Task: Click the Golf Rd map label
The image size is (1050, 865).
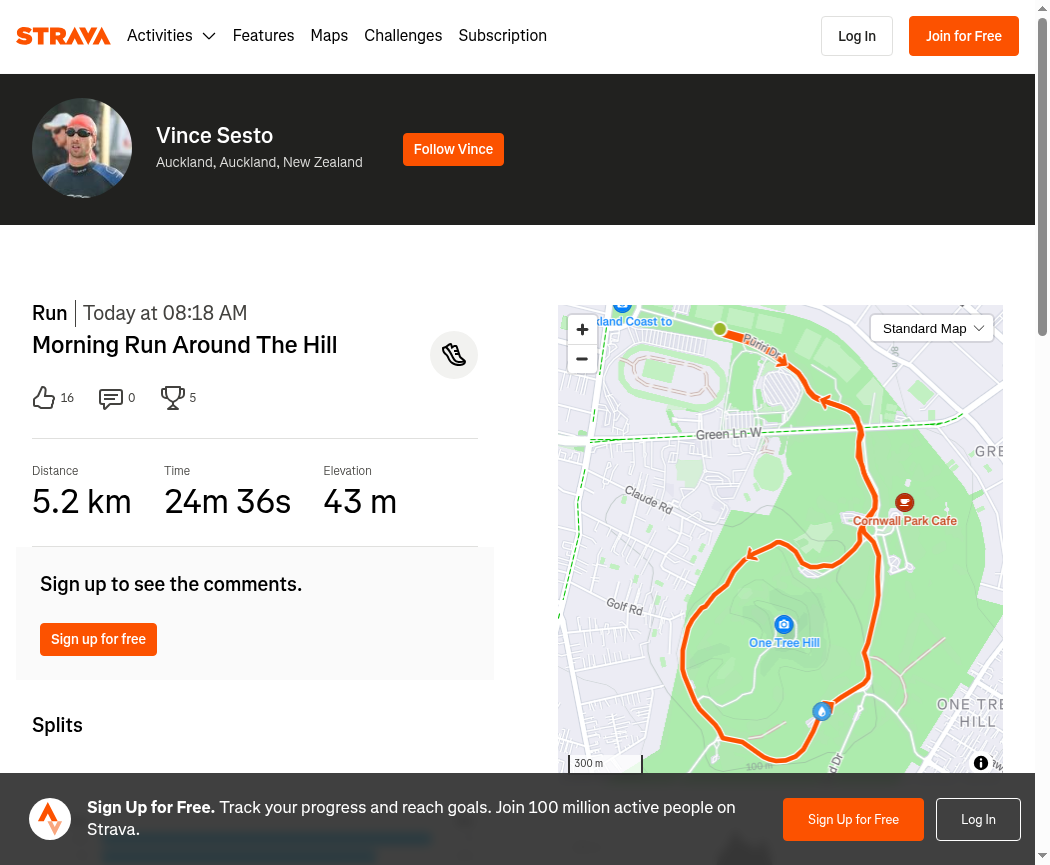Action: (624, 607)
